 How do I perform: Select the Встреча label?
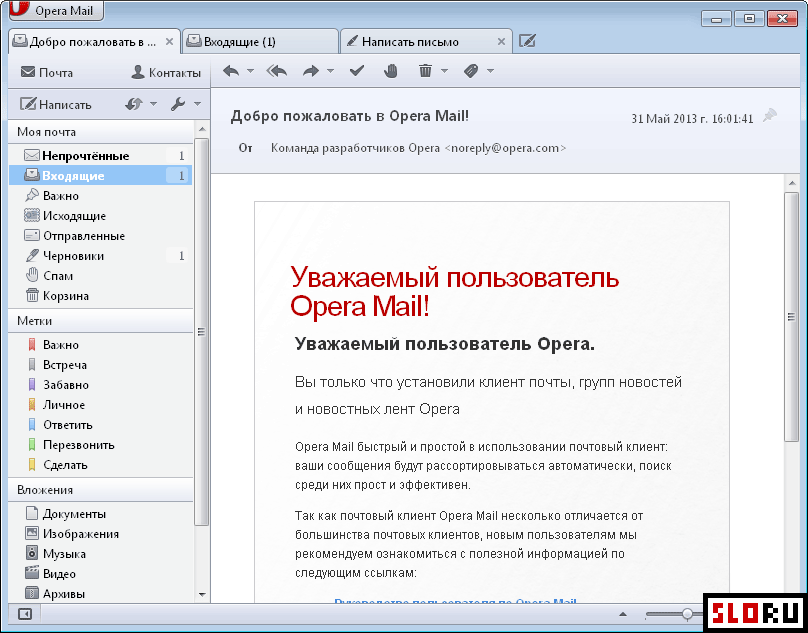click(100, 365)
